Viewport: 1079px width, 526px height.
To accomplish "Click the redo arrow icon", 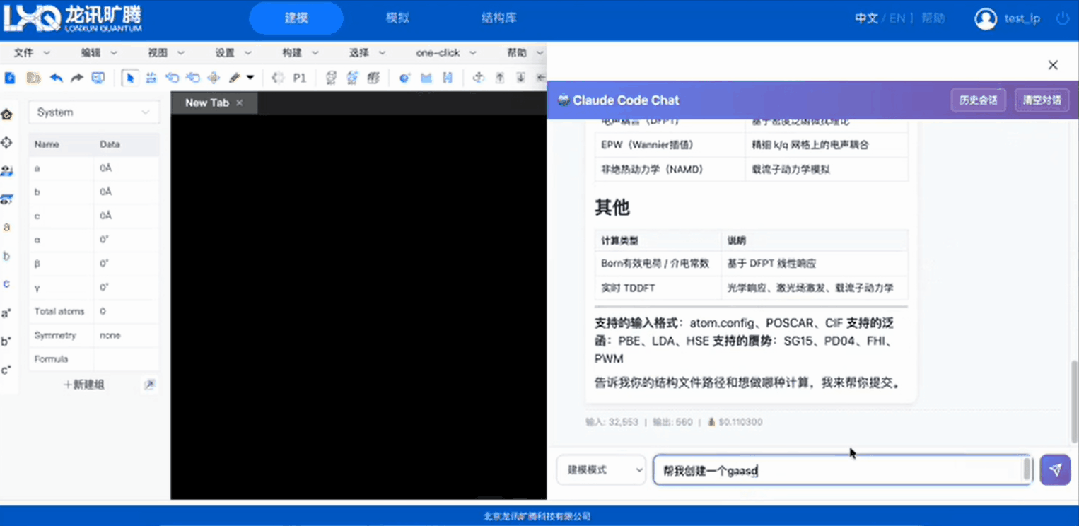I will click(77, 78).
